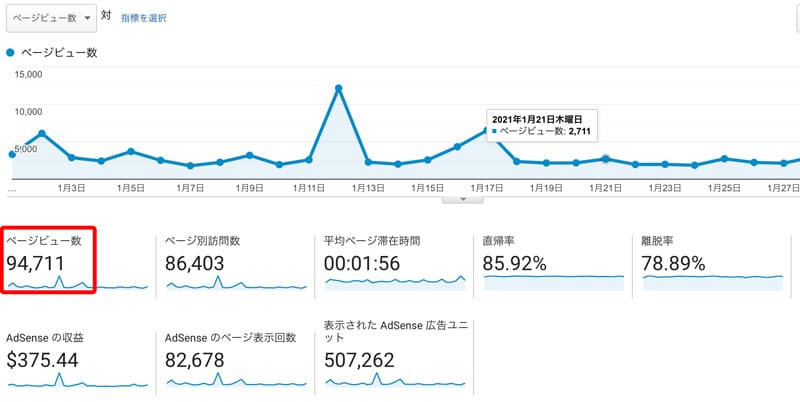Viewport: 800px width, 402px height.
Task: Open the ページビュー数 metric dropdown
Action: (51, 18)
